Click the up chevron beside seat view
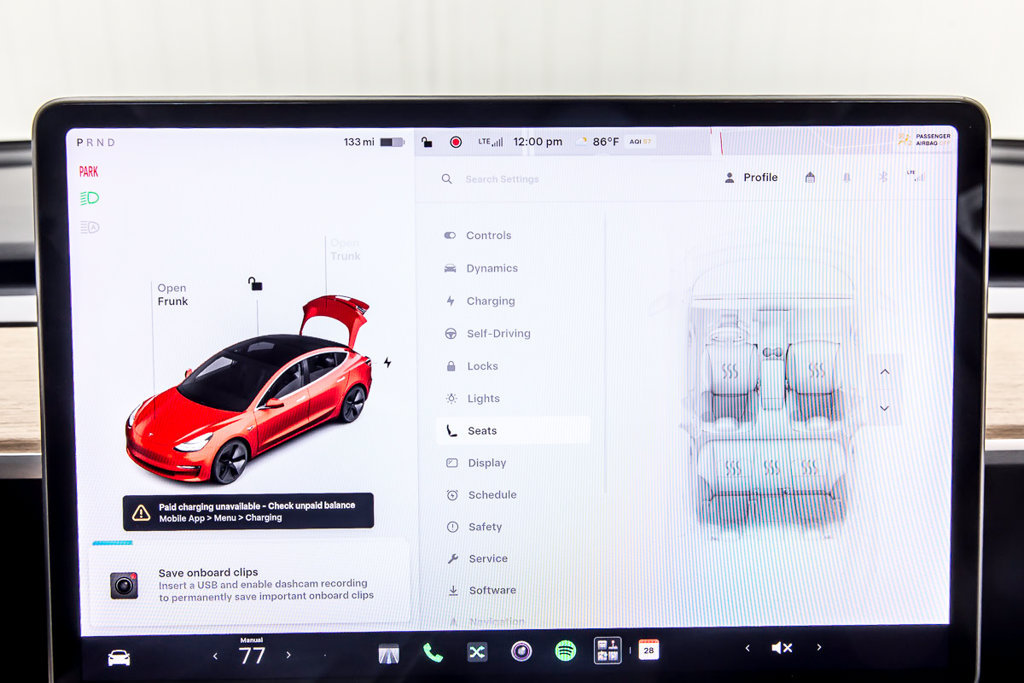This screenshot has width=1024, height=683. click(885, 372)
